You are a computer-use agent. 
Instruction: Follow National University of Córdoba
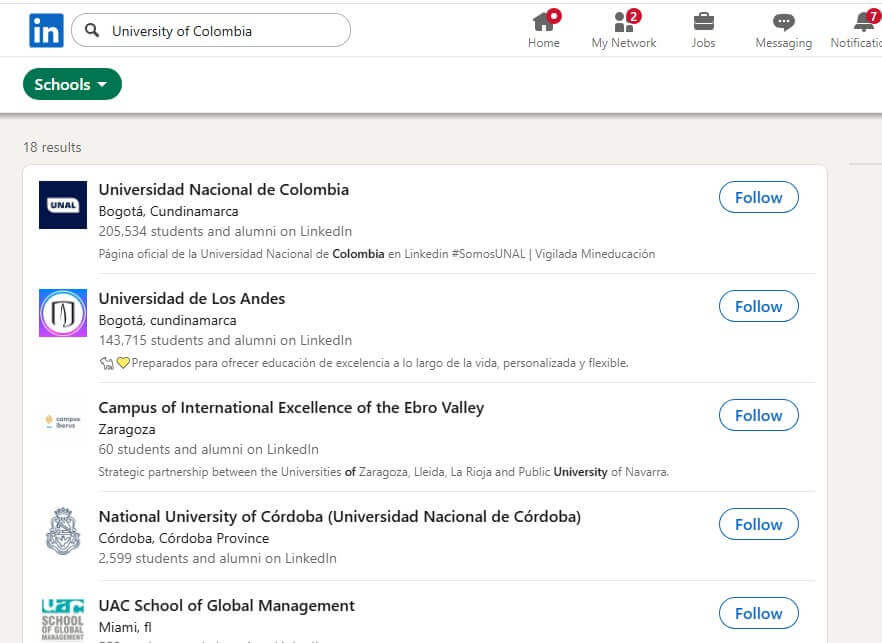pos(758,524)
